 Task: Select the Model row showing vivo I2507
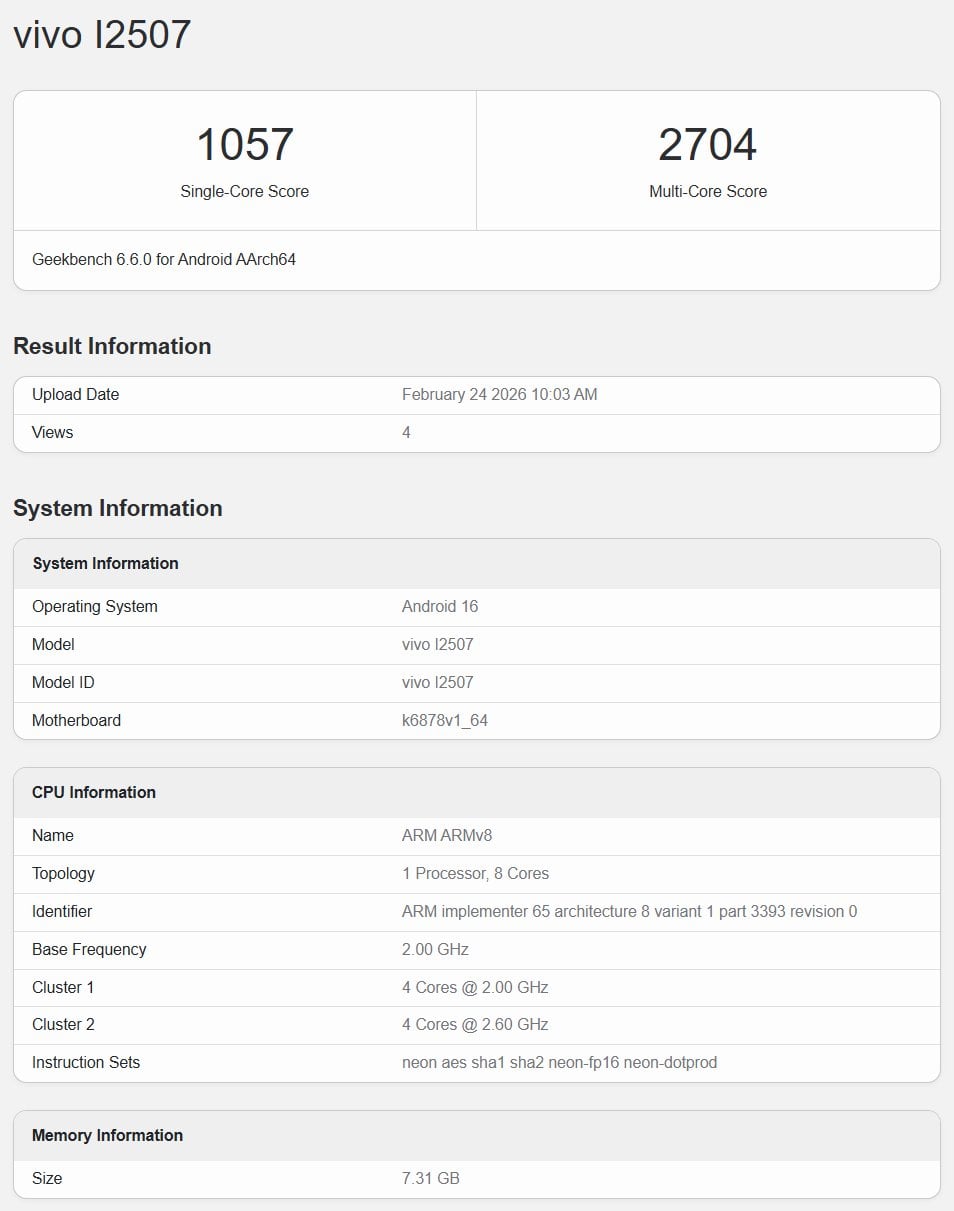(476, 644)
